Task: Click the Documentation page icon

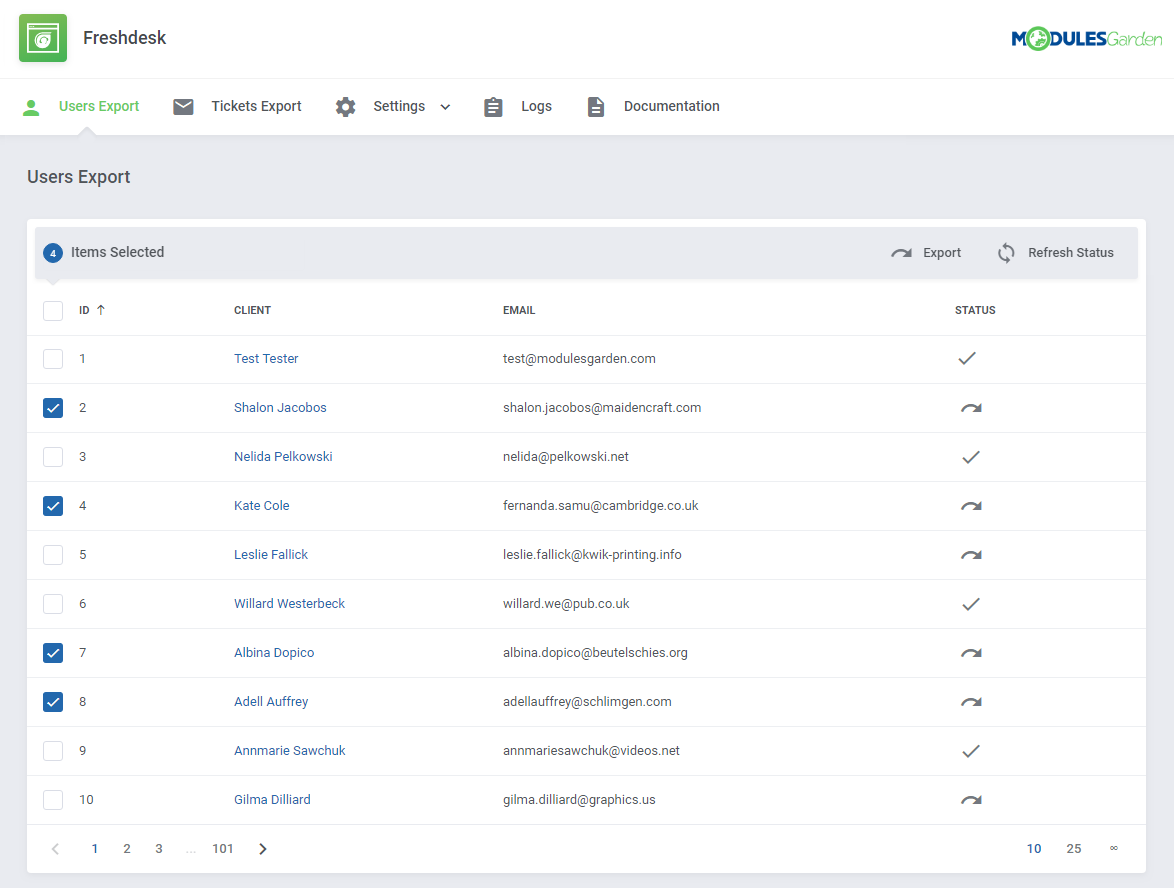Action: pyautogui.click(x=596, y=105)
